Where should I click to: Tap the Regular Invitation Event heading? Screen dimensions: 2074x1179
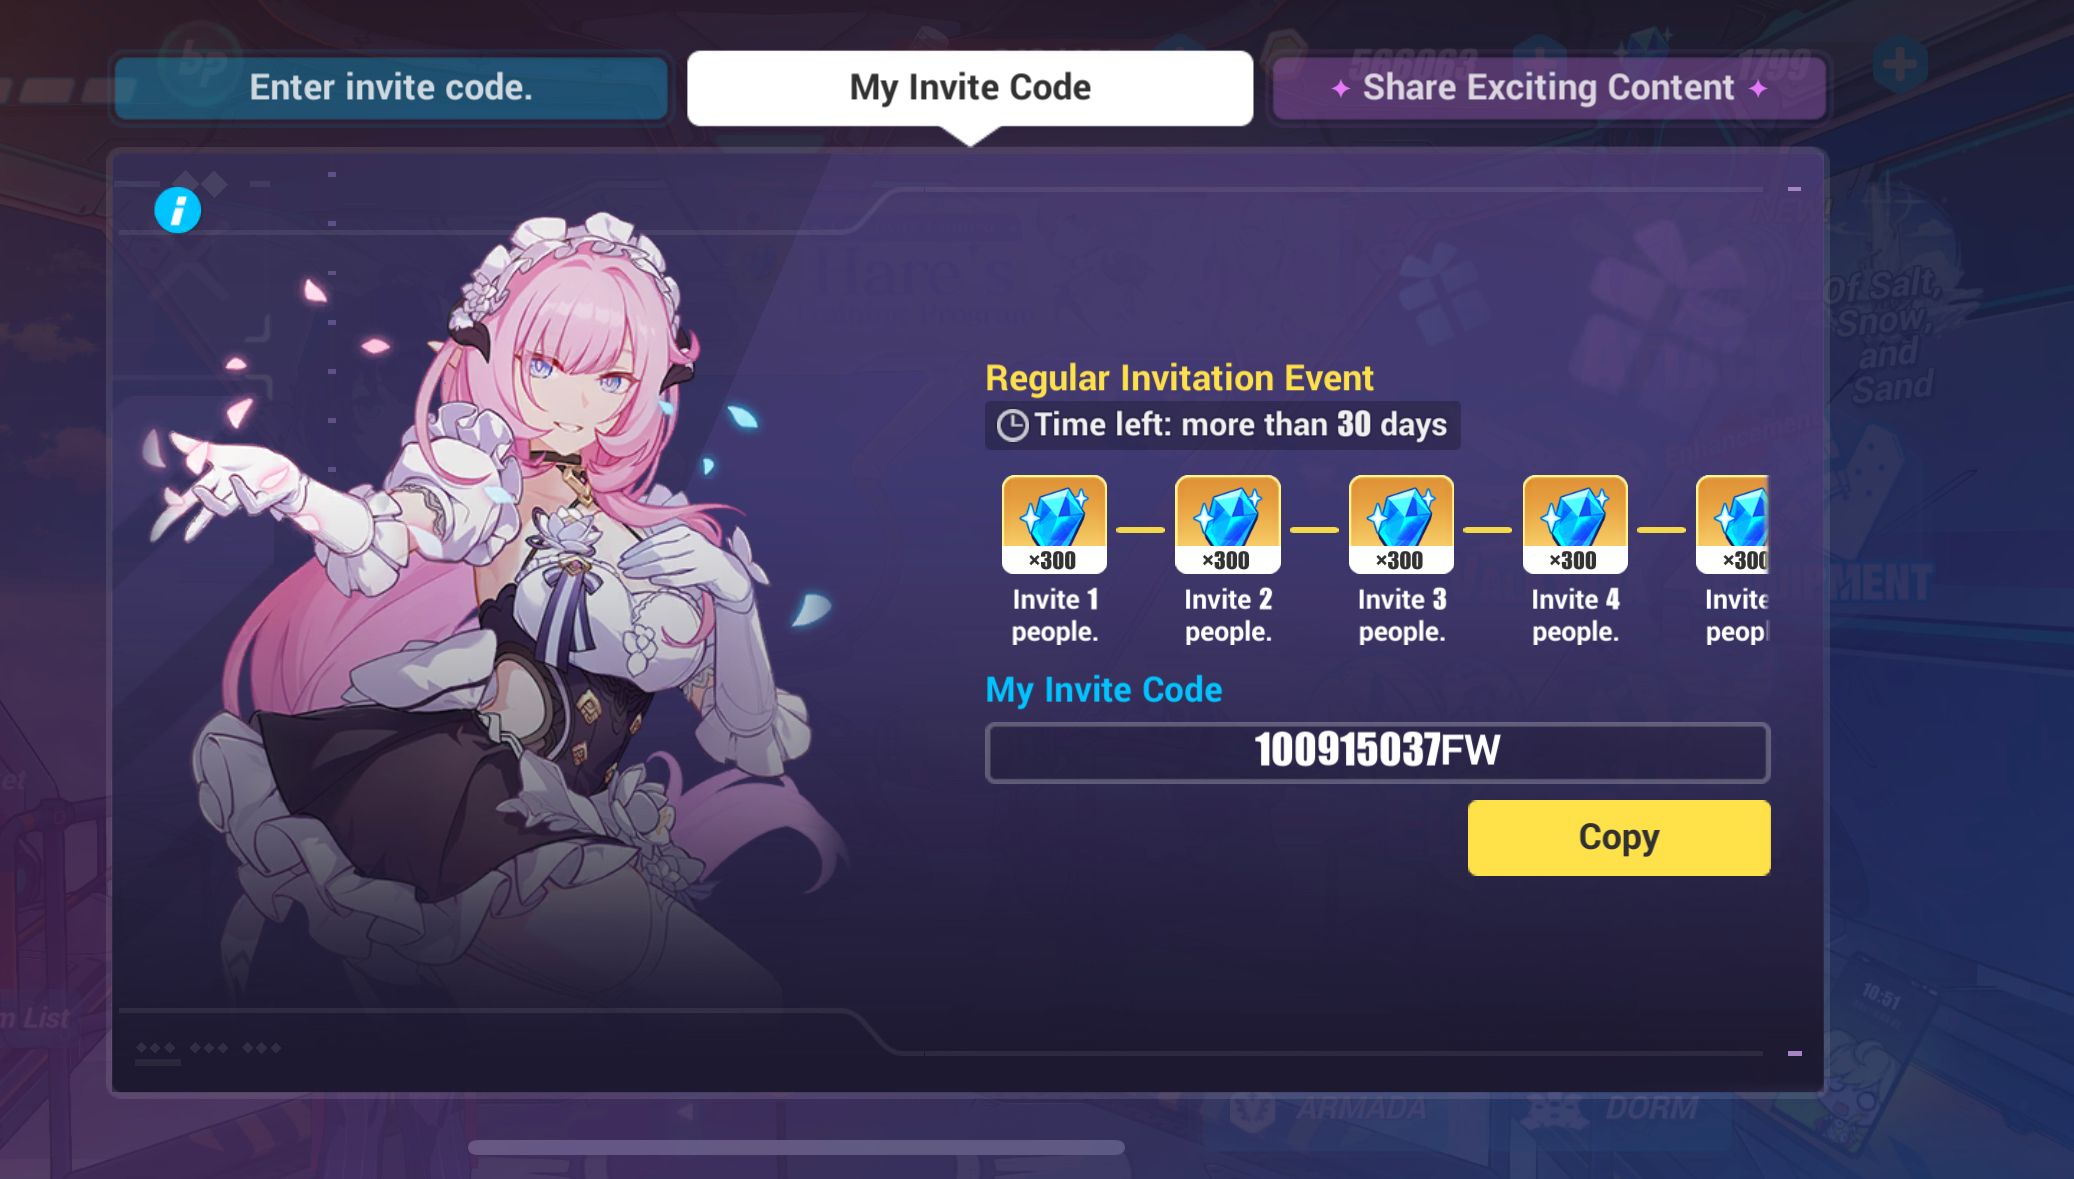1179,378
